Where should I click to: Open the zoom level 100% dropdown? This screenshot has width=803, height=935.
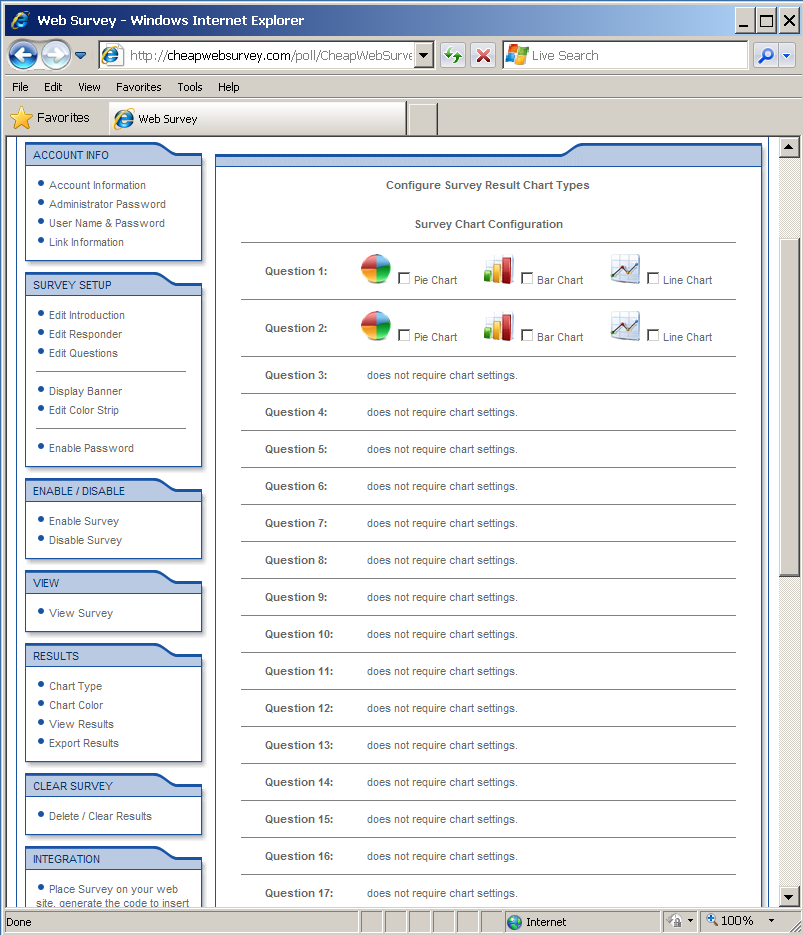coord(771,921)
